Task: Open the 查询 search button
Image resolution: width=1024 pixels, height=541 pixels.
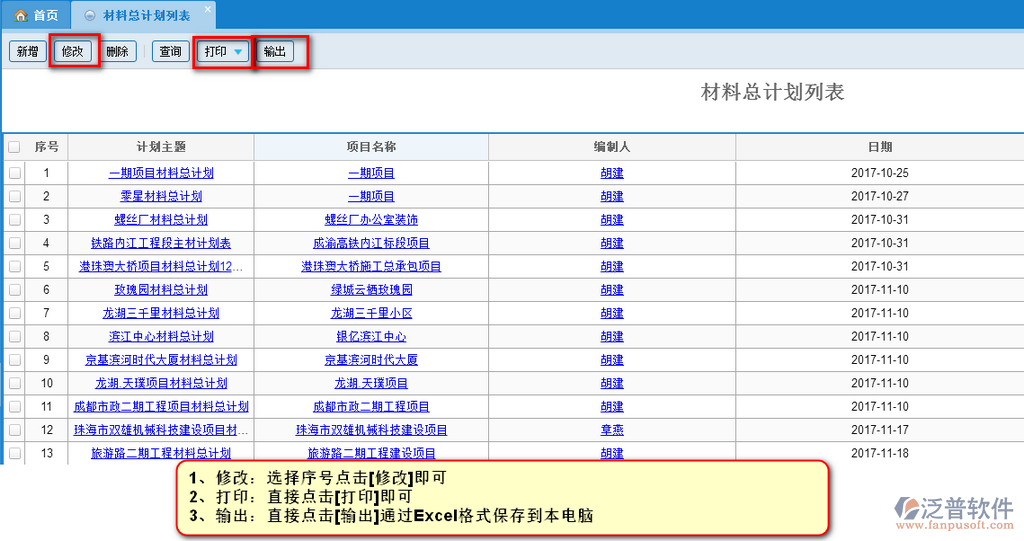Action: pos(171,51)
